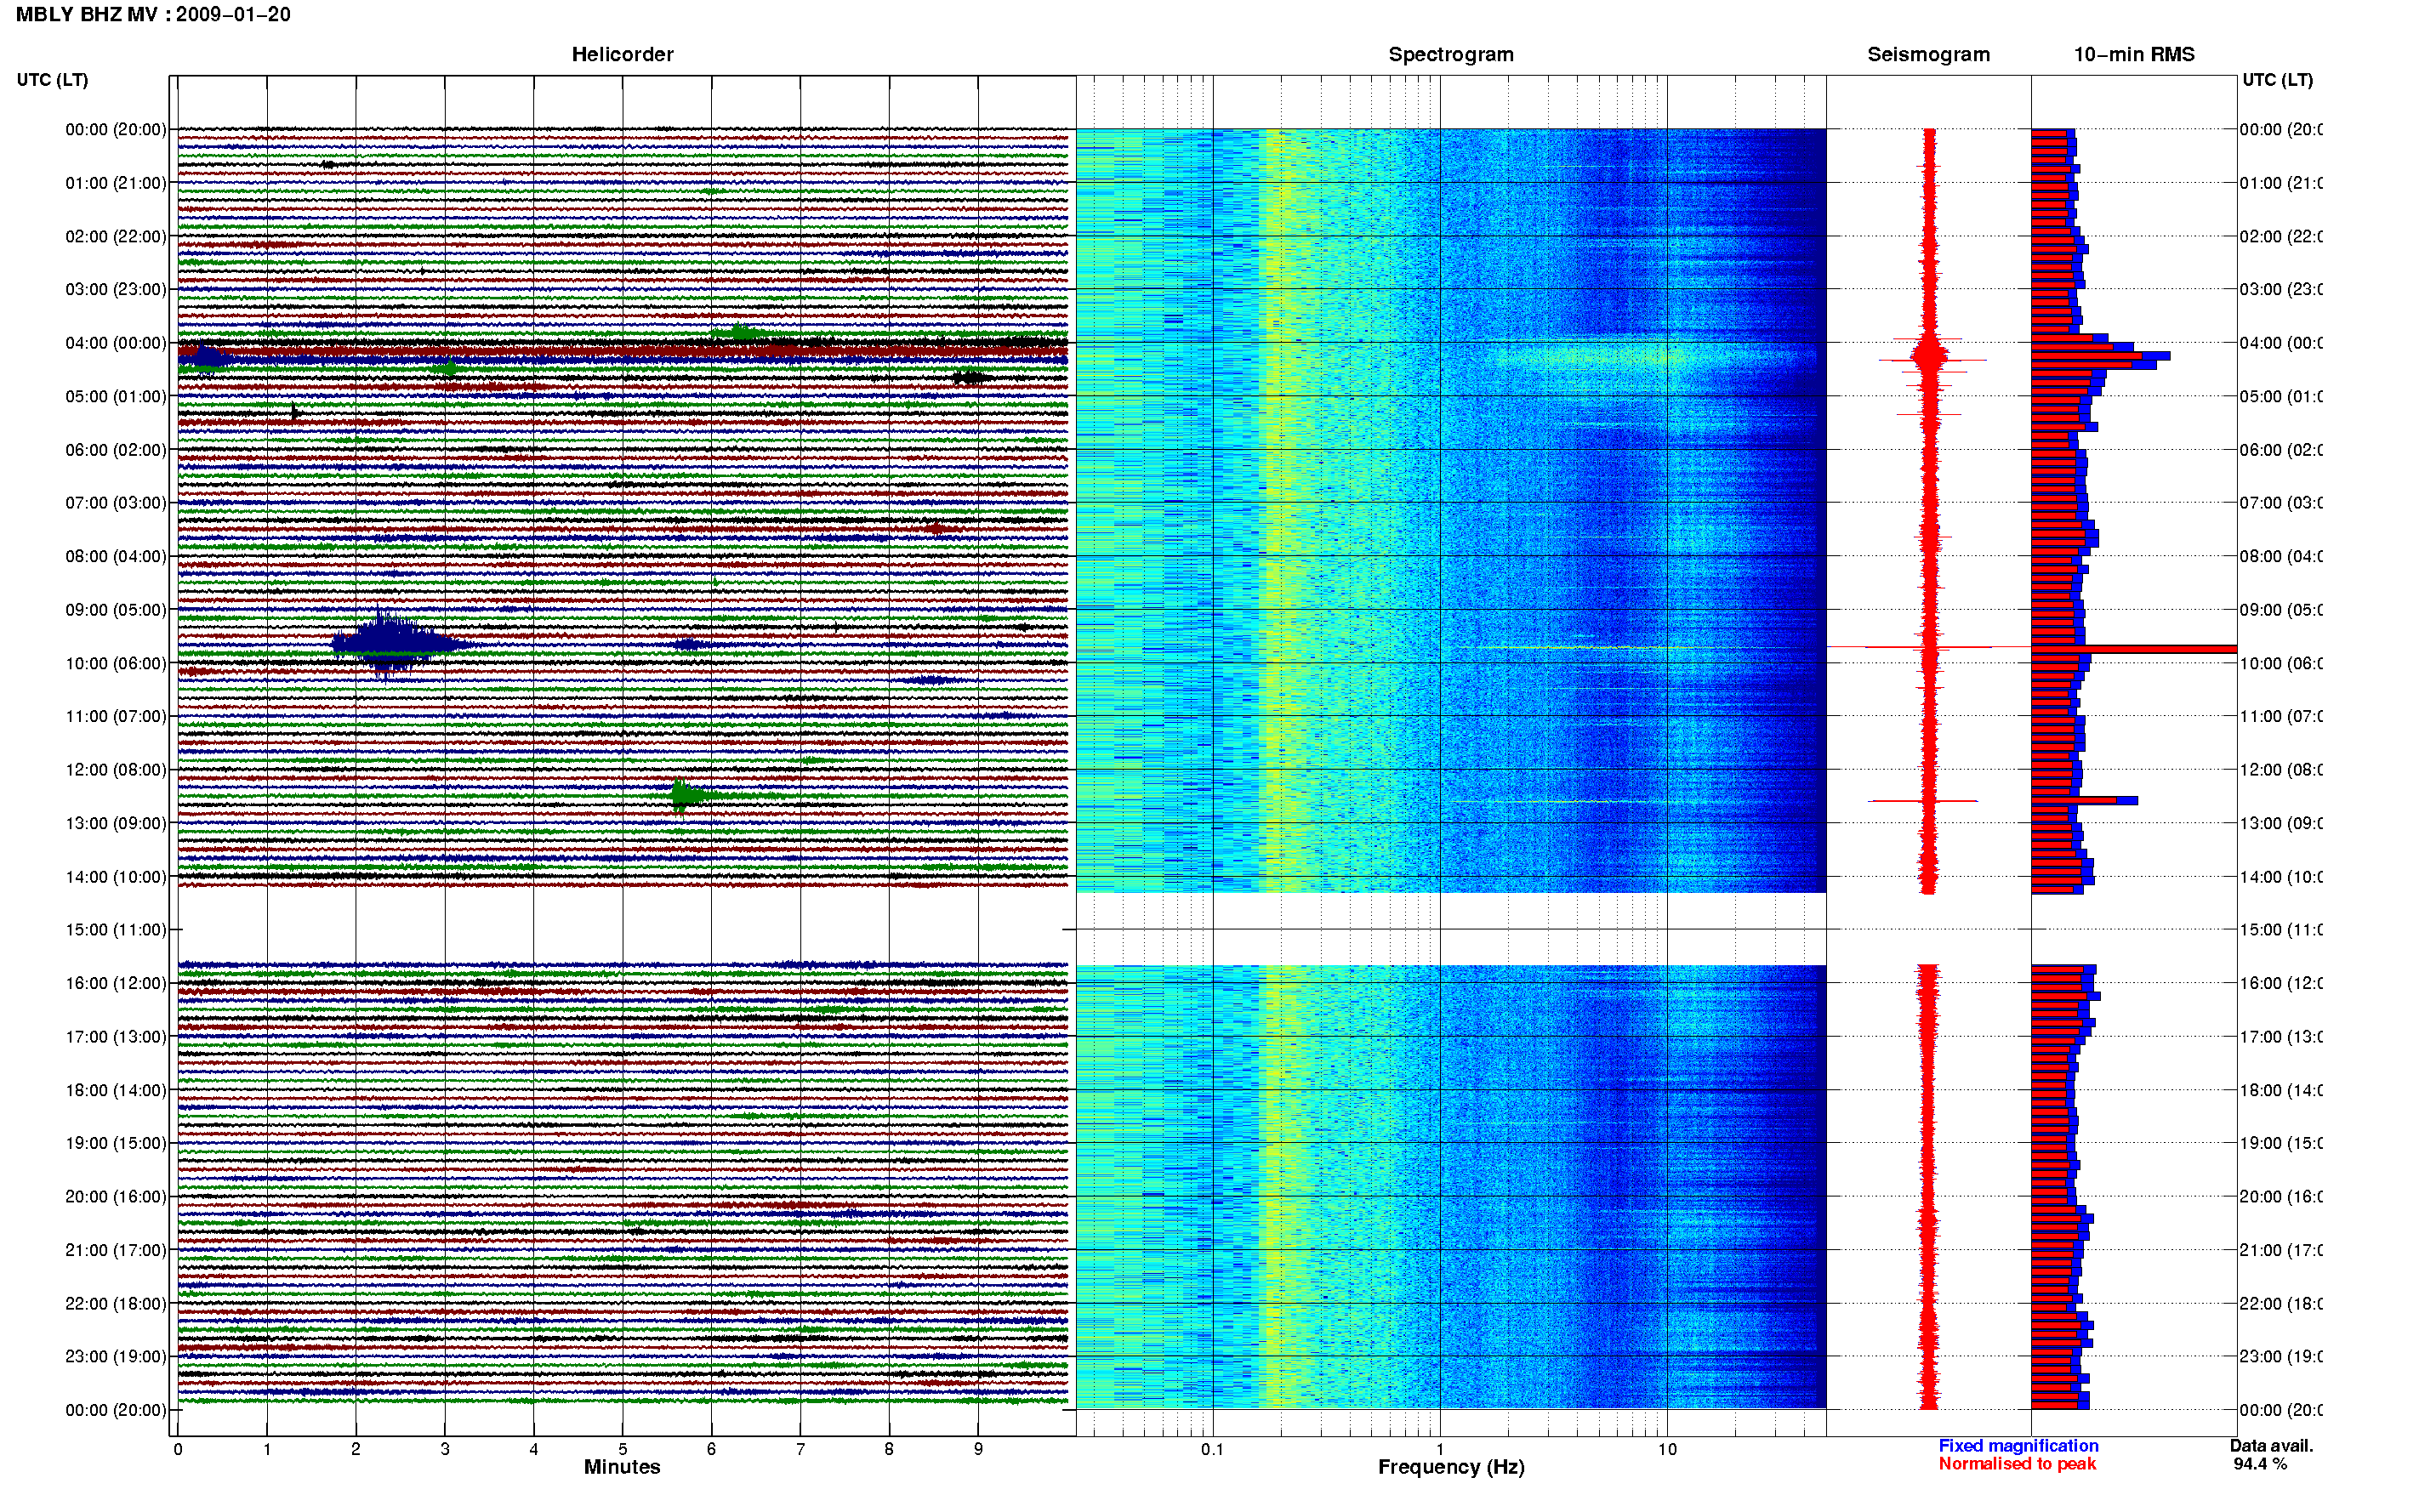Image resolution: width=2419 pixels, height=1512 pixels.
Task: Click the 'Fixed magnification' legend text
Action: pyautogui.click(x=2018, y=1446)
